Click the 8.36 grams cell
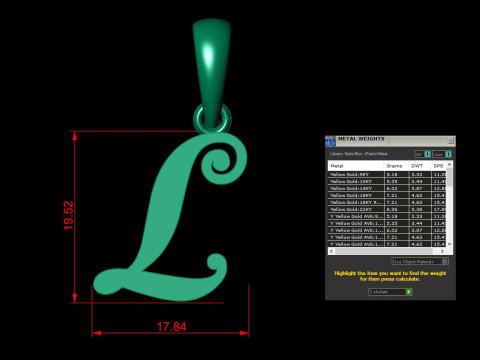This screenshot has height=360, width=480. tap(396, 209)
